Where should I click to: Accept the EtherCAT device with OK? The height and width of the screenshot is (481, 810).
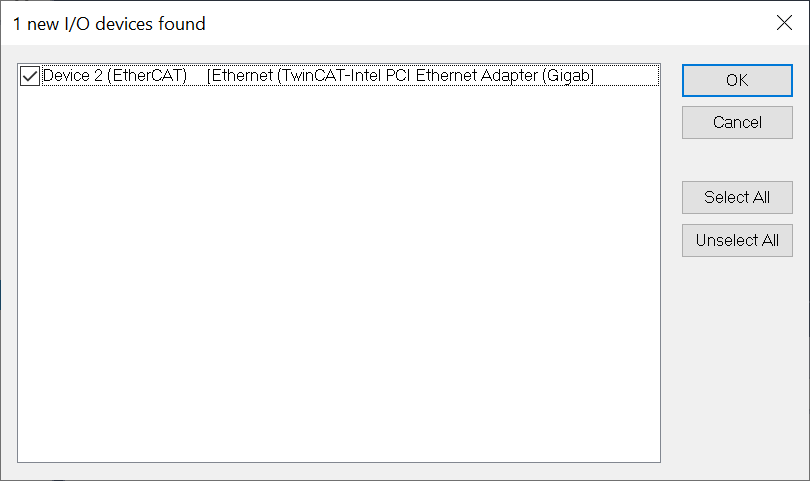pos(737,80)
